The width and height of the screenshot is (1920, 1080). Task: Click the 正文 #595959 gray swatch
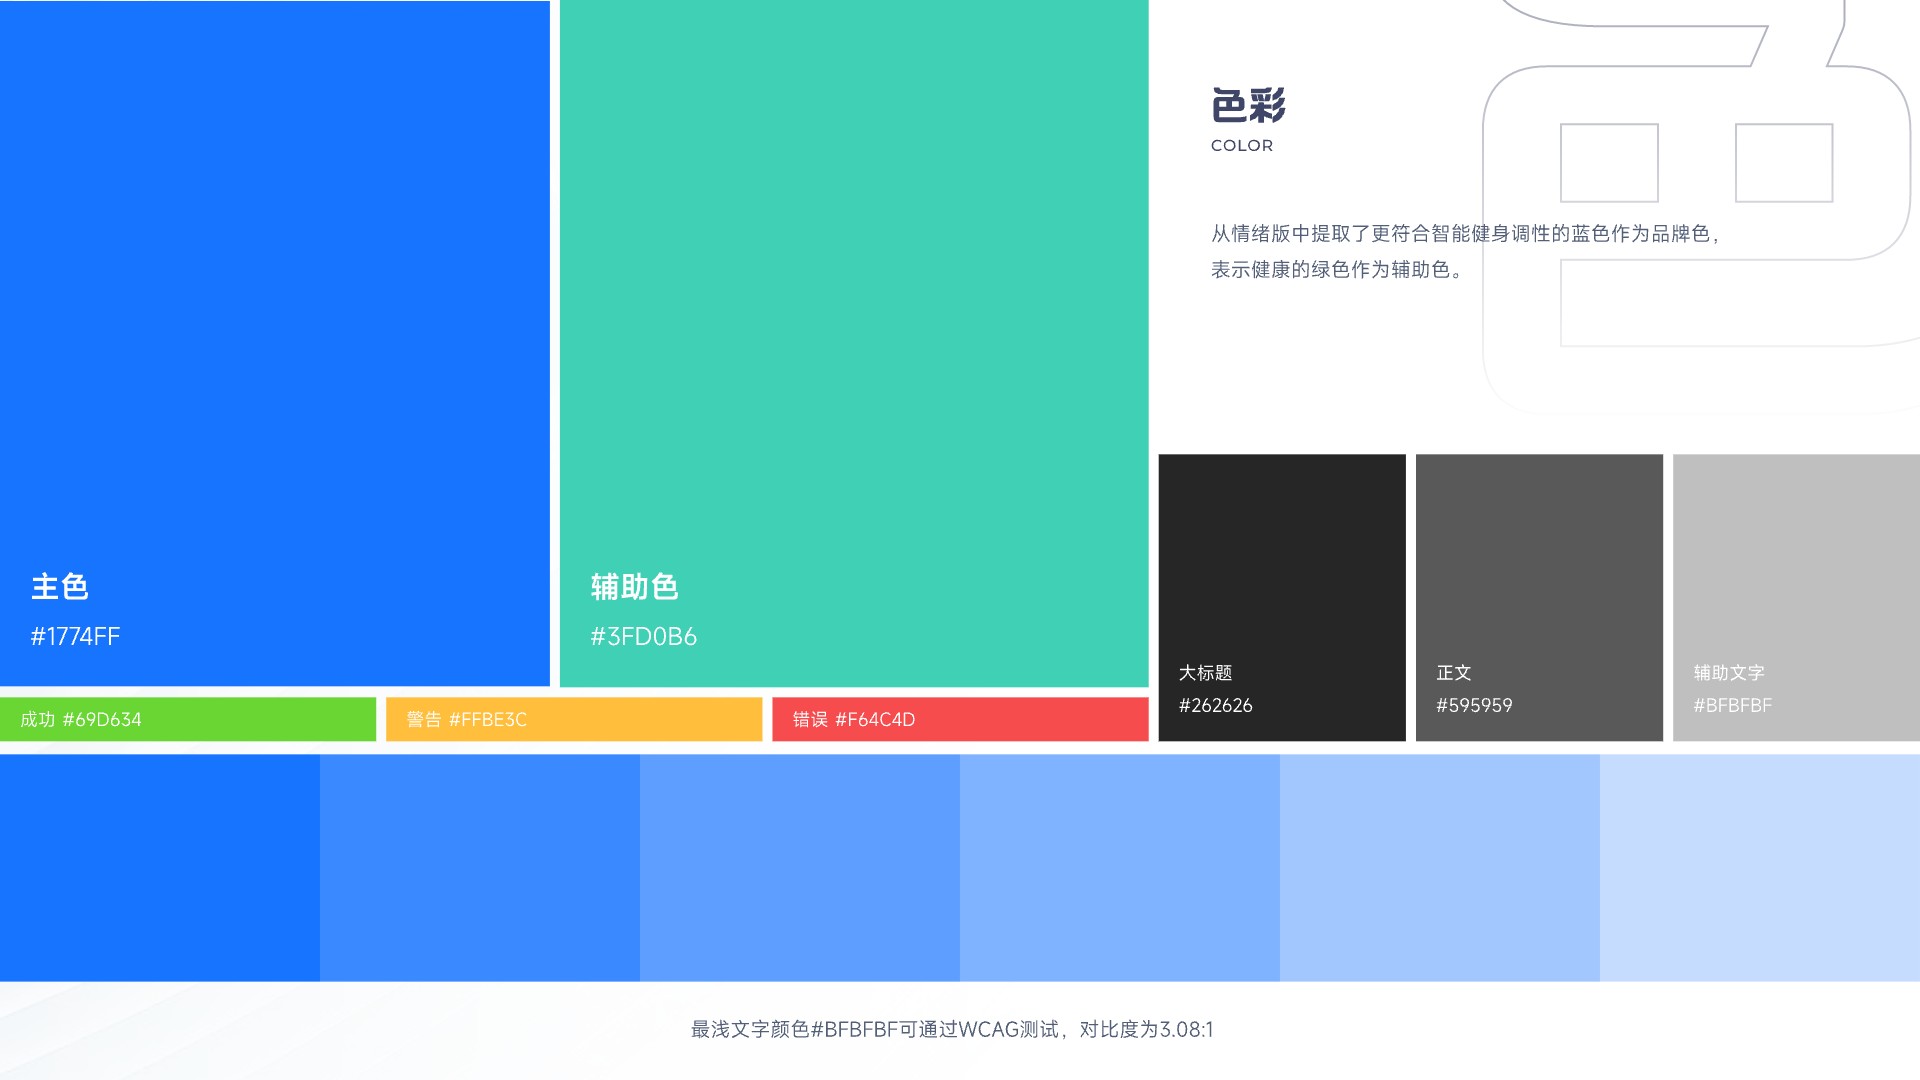point(1539,598)
